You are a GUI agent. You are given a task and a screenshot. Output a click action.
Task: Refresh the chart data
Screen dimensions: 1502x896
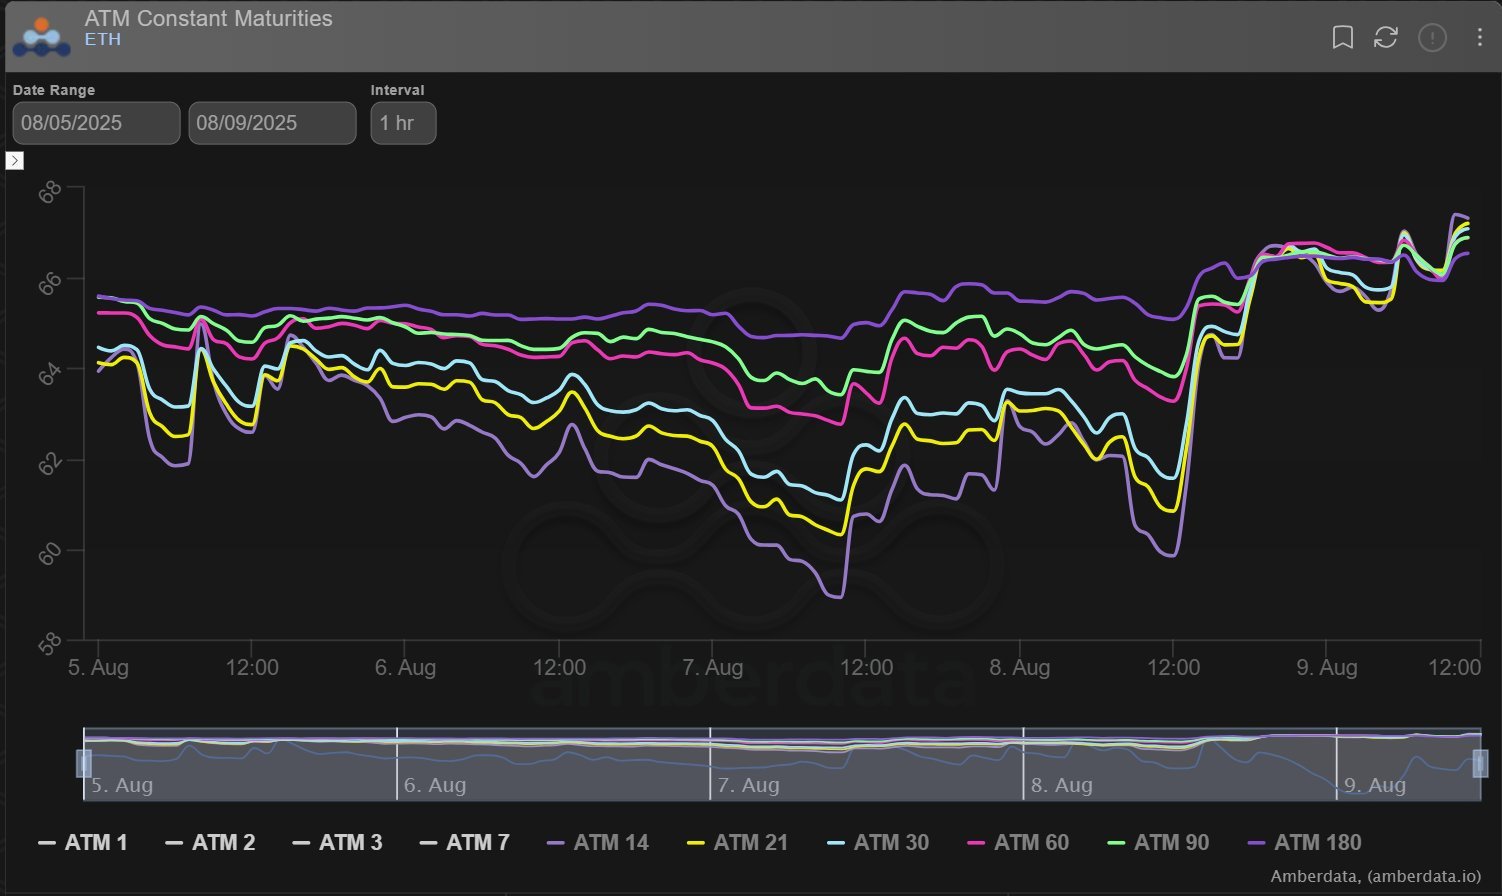(1386, 38)
